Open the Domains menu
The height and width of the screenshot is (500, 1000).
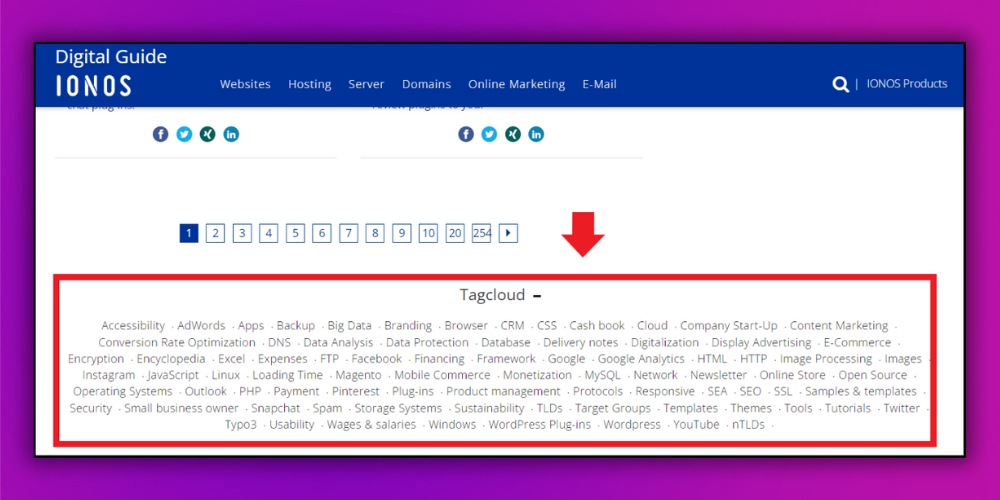click(x=426, y=84)
